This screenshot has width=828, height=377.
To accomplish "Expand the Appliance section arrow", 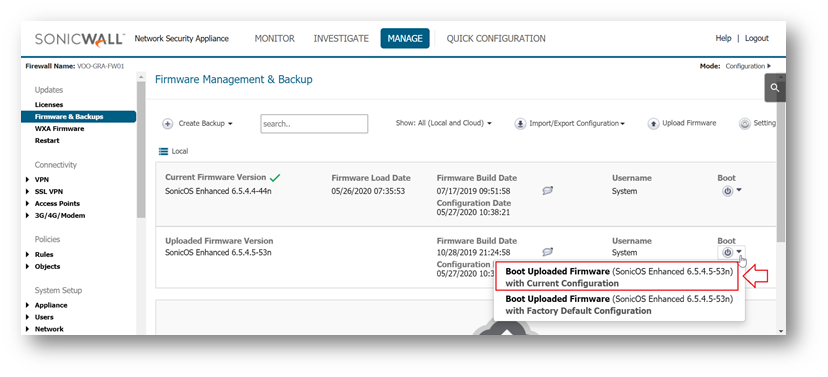I will 27,305.
